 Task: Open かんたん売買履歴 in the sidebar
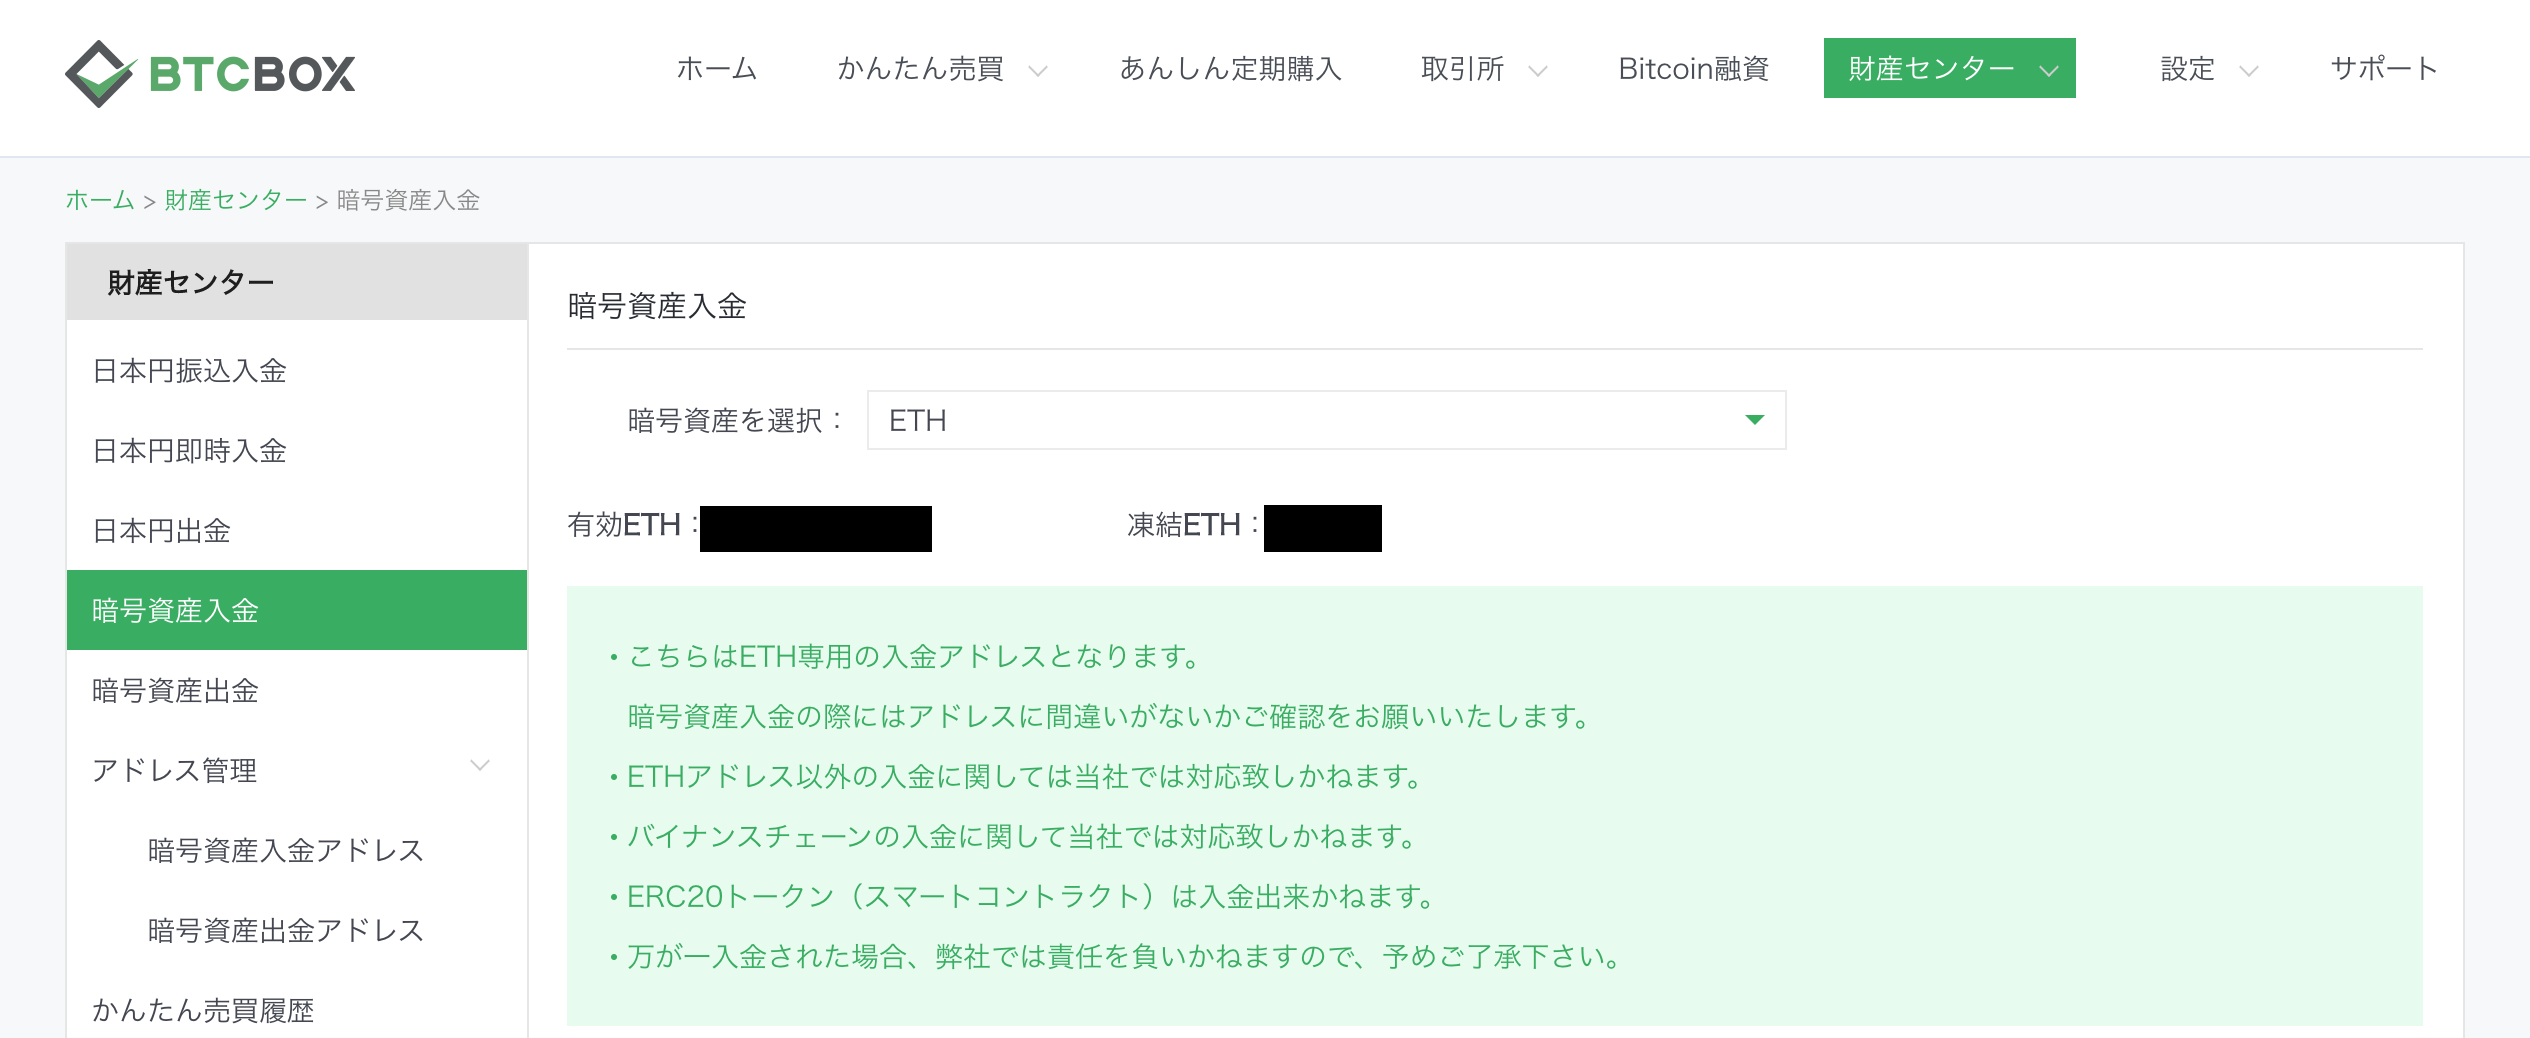point(203,1010)
